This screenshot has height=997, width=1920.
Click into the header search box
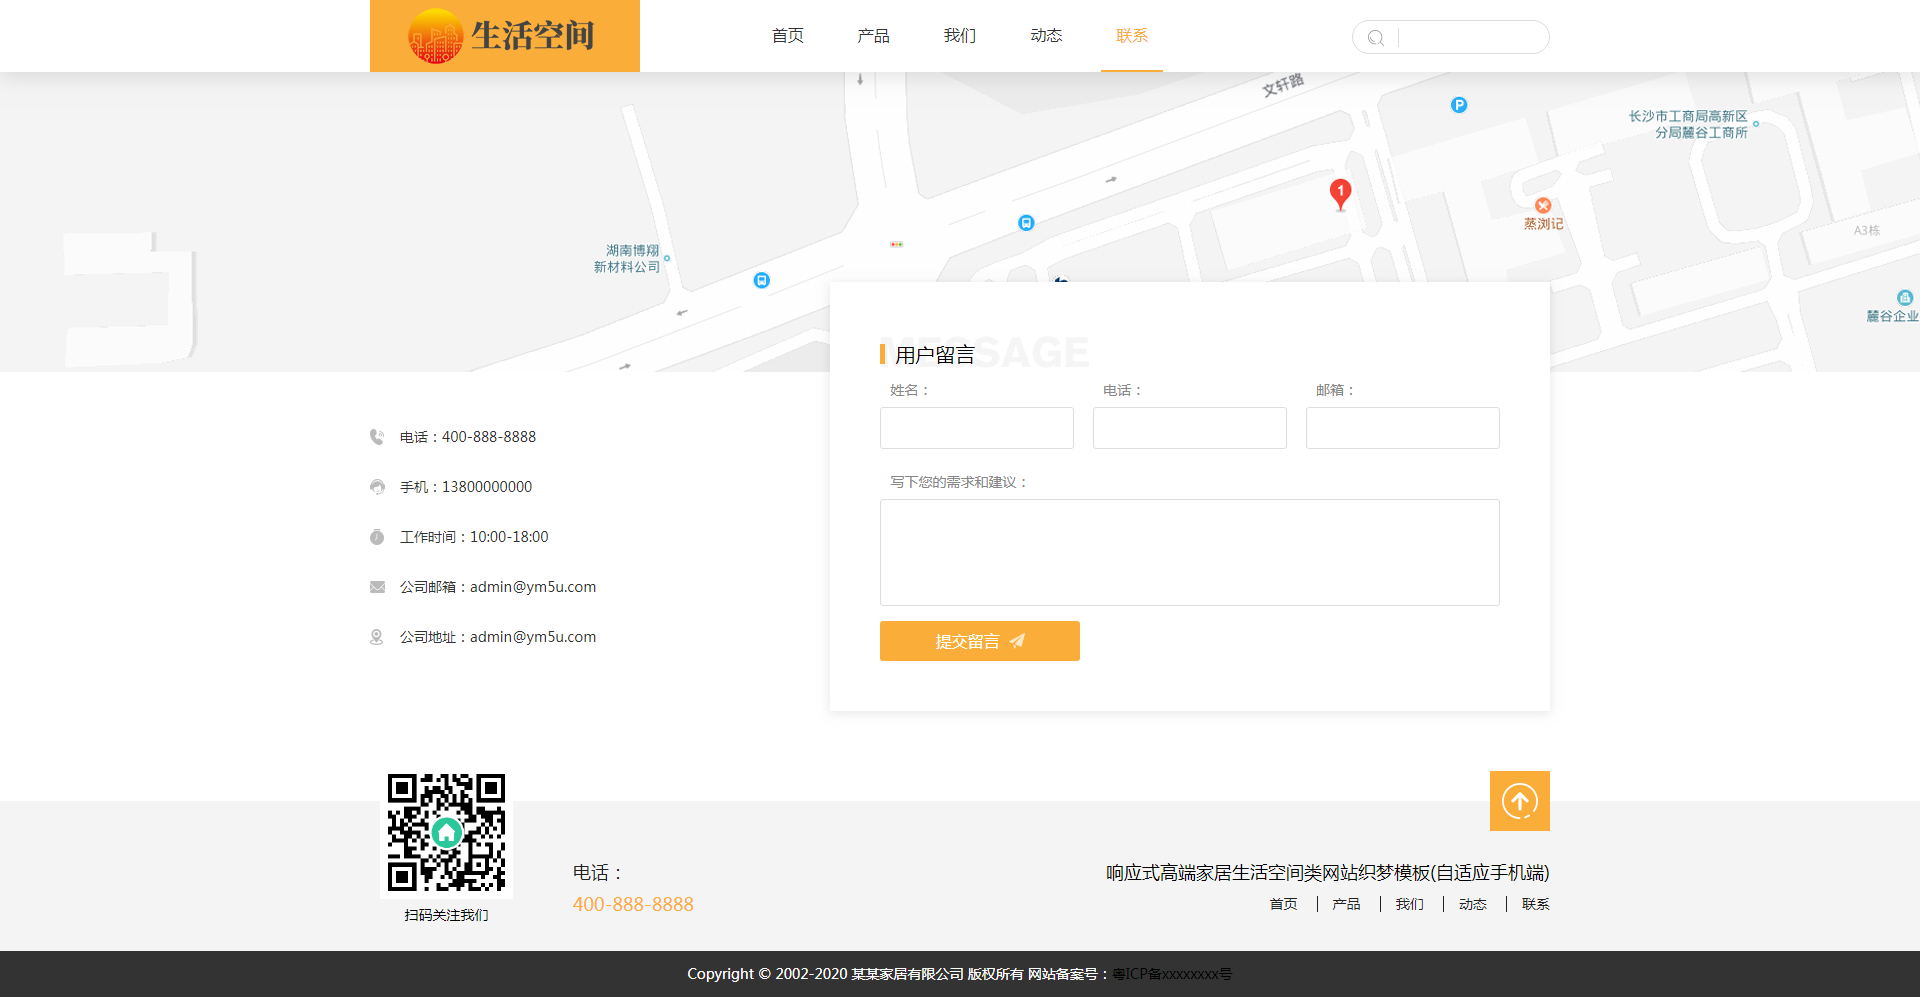click(x=1470, y=38)
